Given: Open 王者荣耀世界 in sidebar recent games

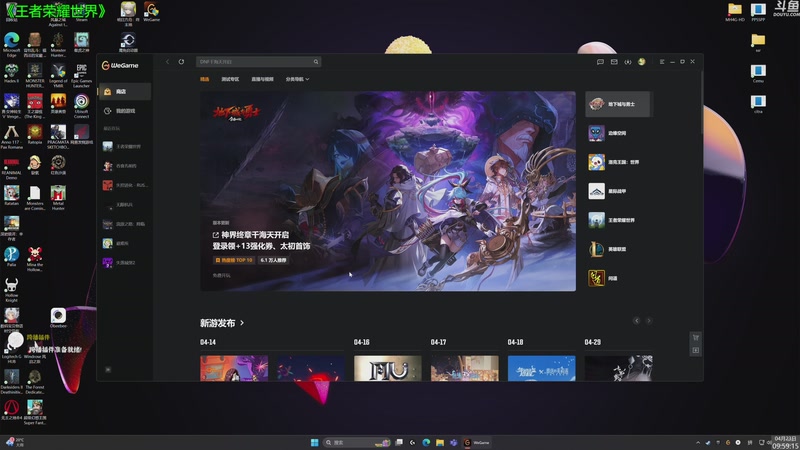Looking at the screenshot, I should (124, 146).
